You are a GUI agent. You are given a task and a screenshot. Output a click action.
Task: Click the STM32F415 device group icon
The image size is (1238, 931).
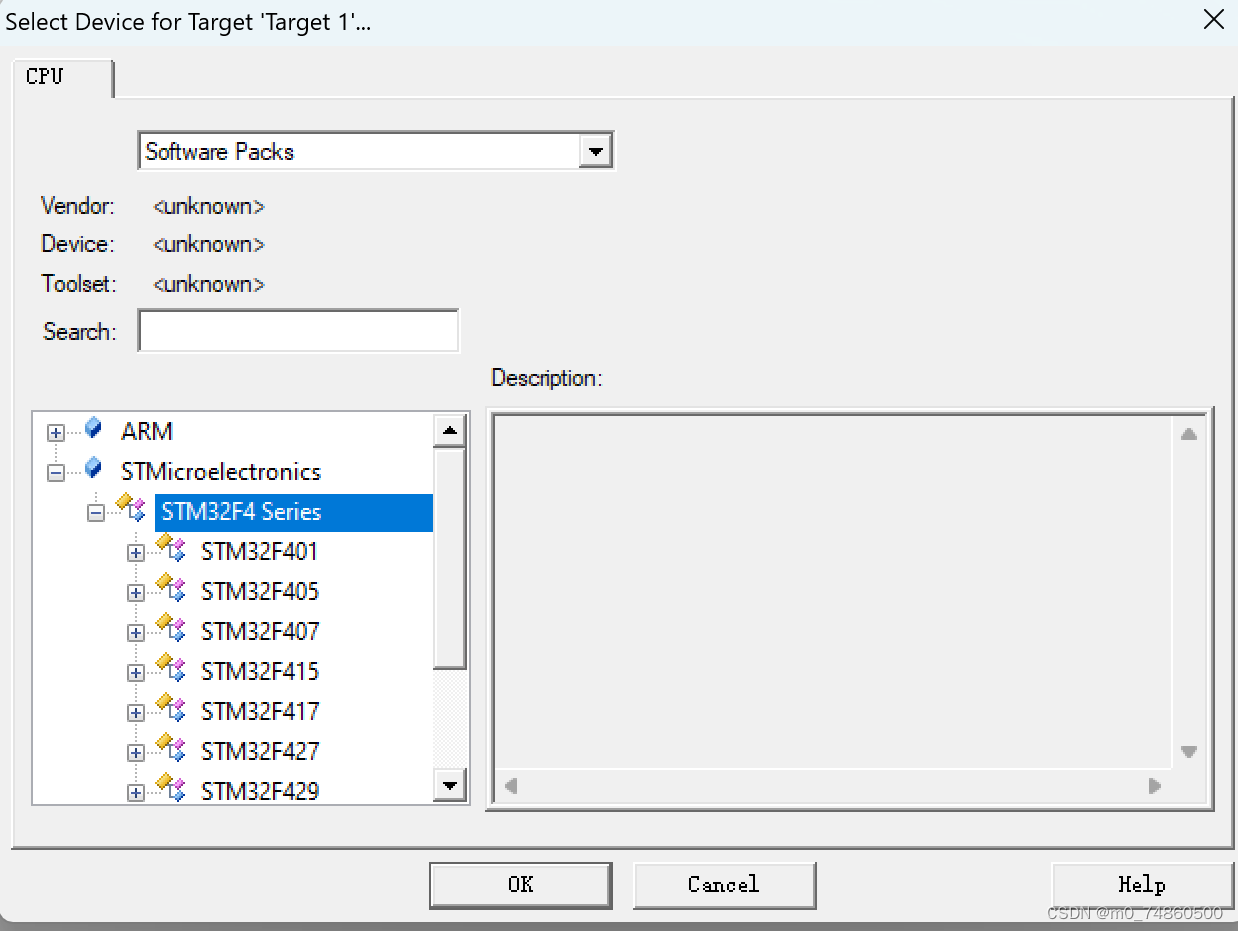[172, 669]
